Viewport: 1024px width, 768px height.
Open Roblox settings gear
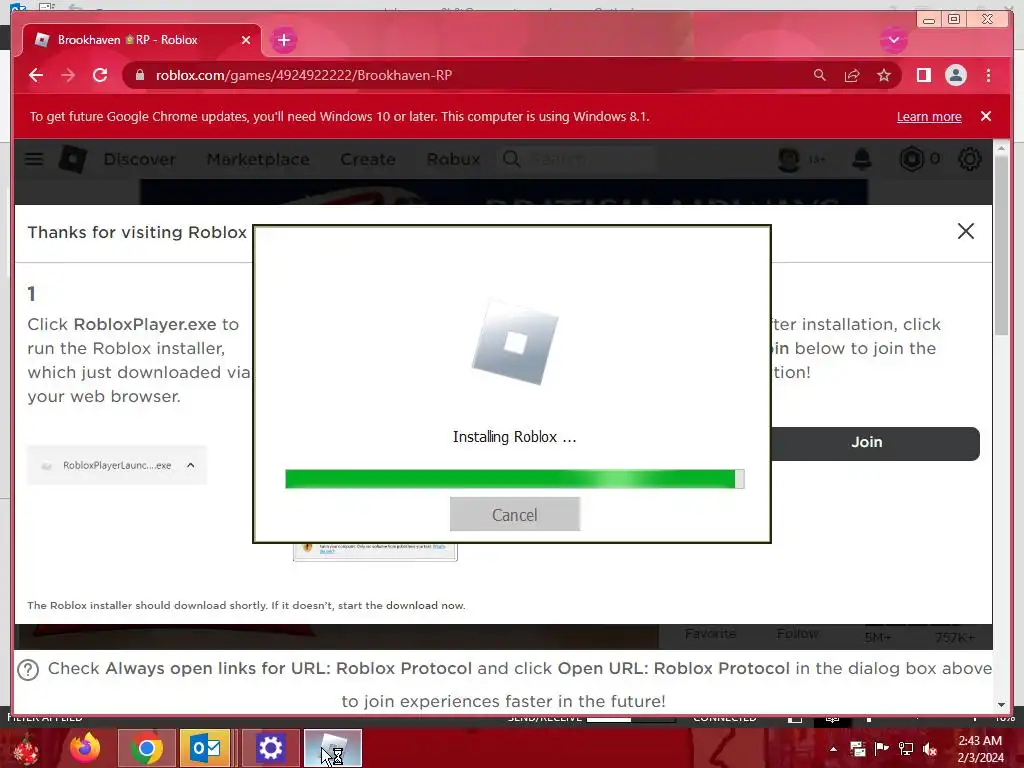coord(969,159)
